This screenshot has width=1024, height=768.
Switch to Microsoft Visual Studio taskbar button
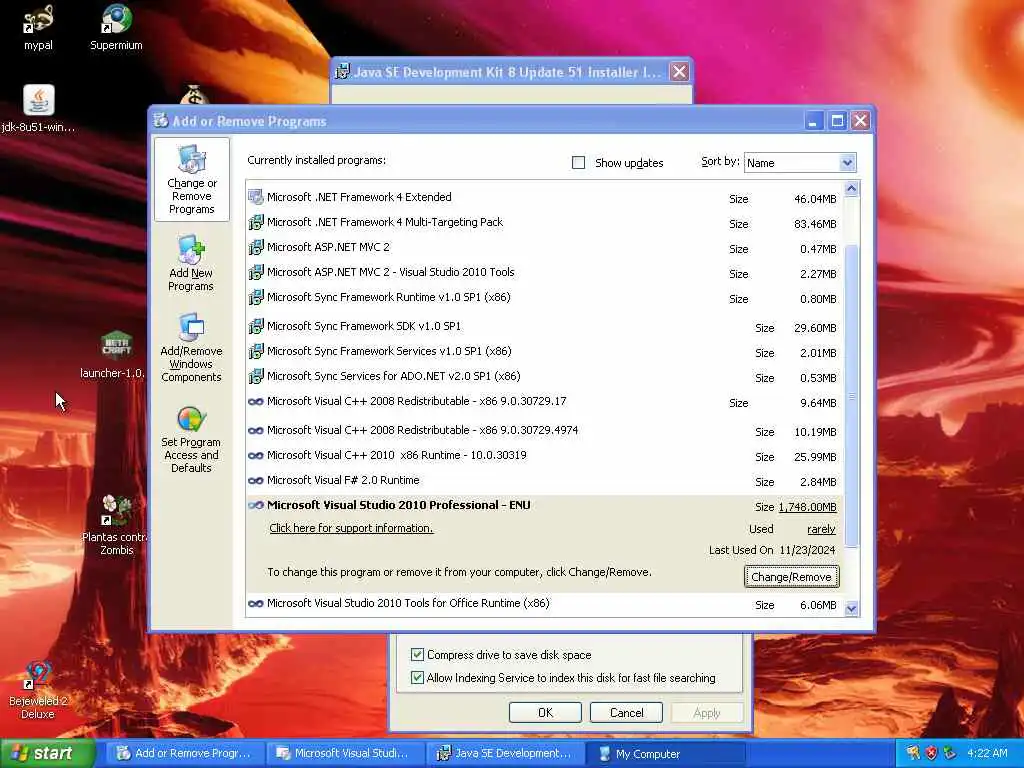(346, 753)
